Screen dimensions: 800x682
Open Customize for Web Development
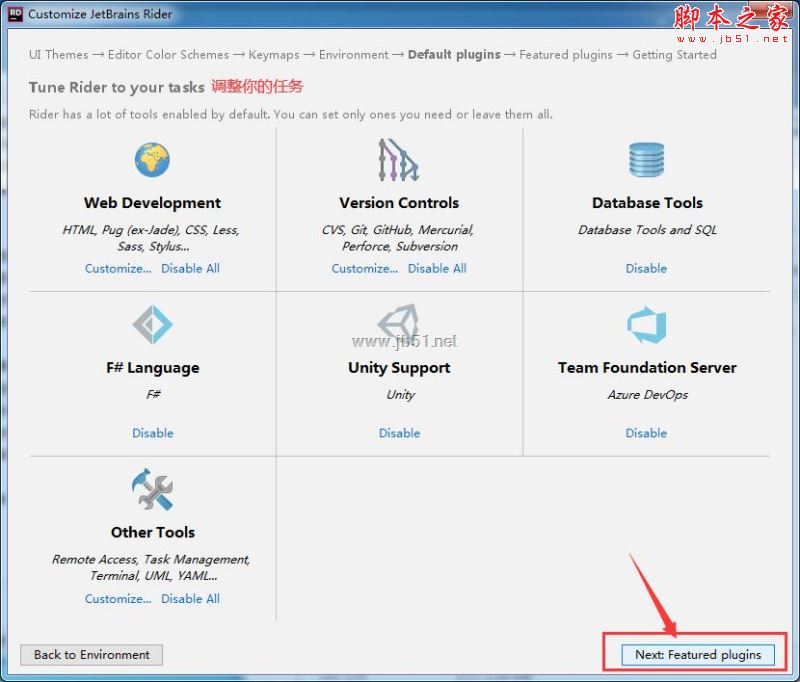pos(118,268)
